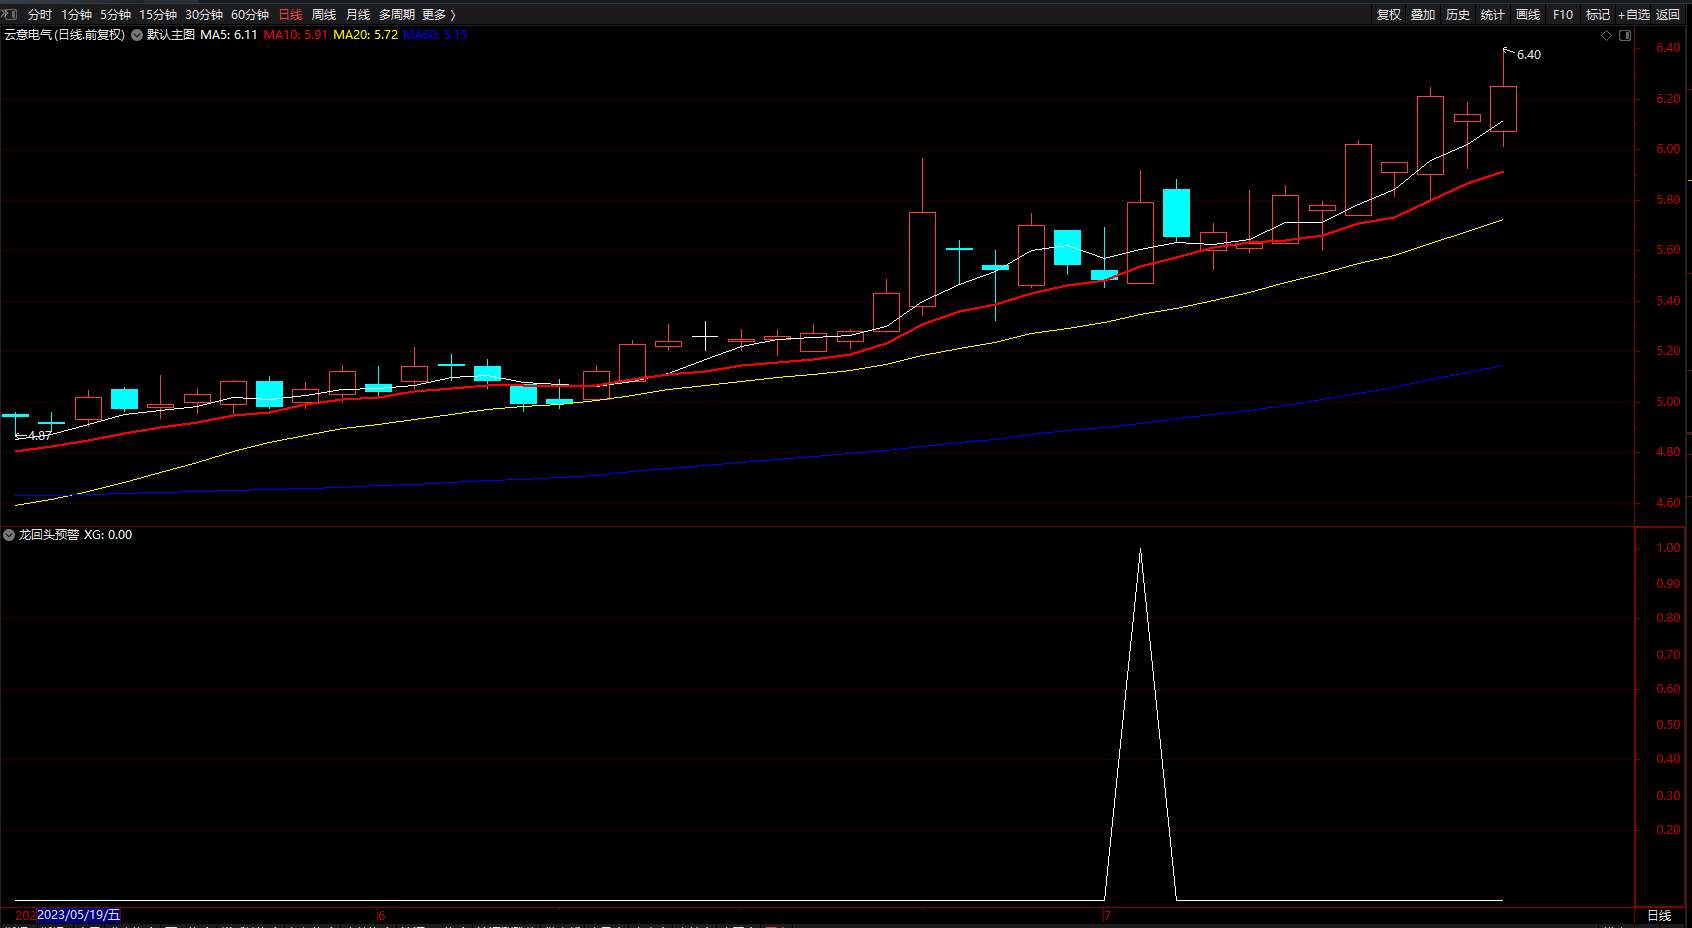Open the 多周期 multi-period view
Viewport: 1692px width, 928px height.
tap(397, 15)
